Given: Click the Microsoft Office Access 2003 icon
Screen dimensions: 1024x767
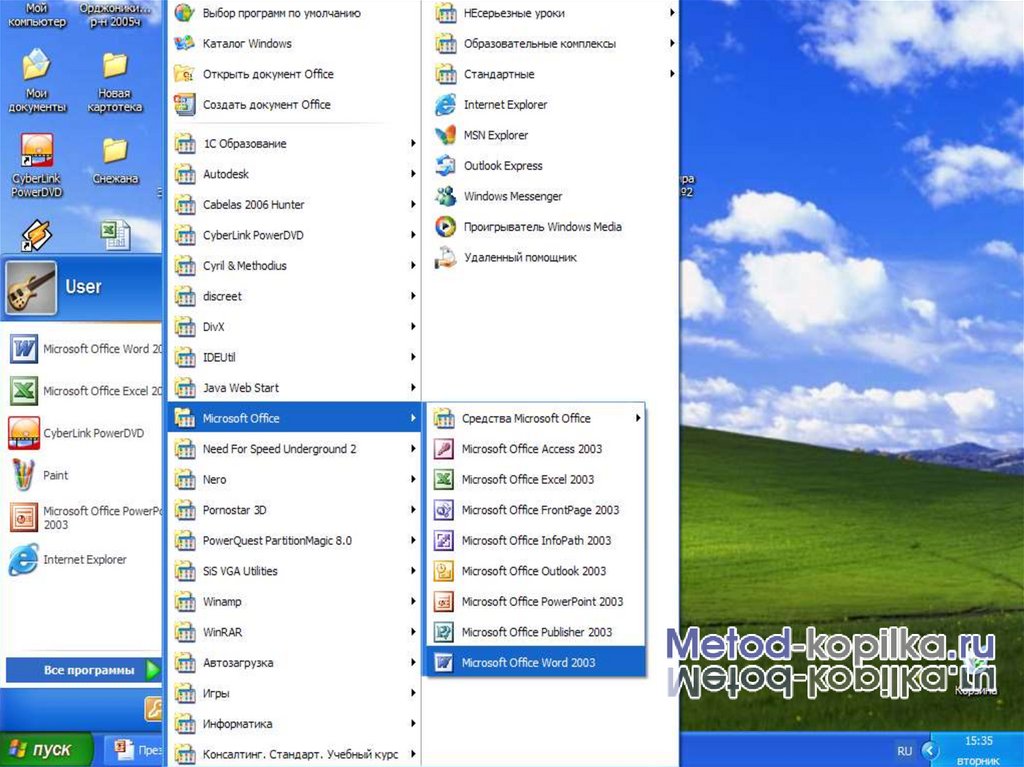Looking at the screenshot, I should pos(444,449).
